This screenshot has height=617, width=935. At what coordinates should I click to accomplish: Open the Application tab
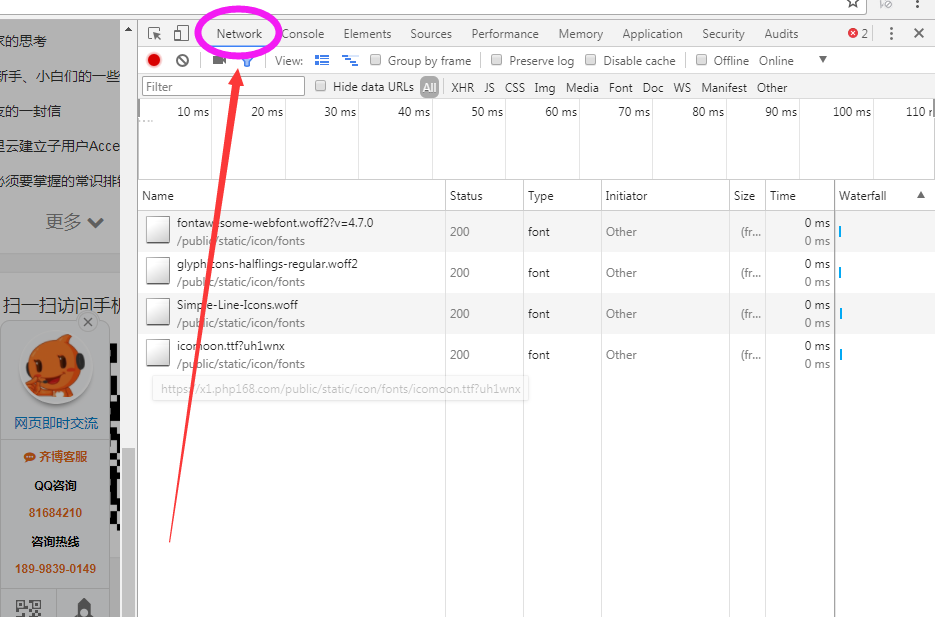(652, 34)
